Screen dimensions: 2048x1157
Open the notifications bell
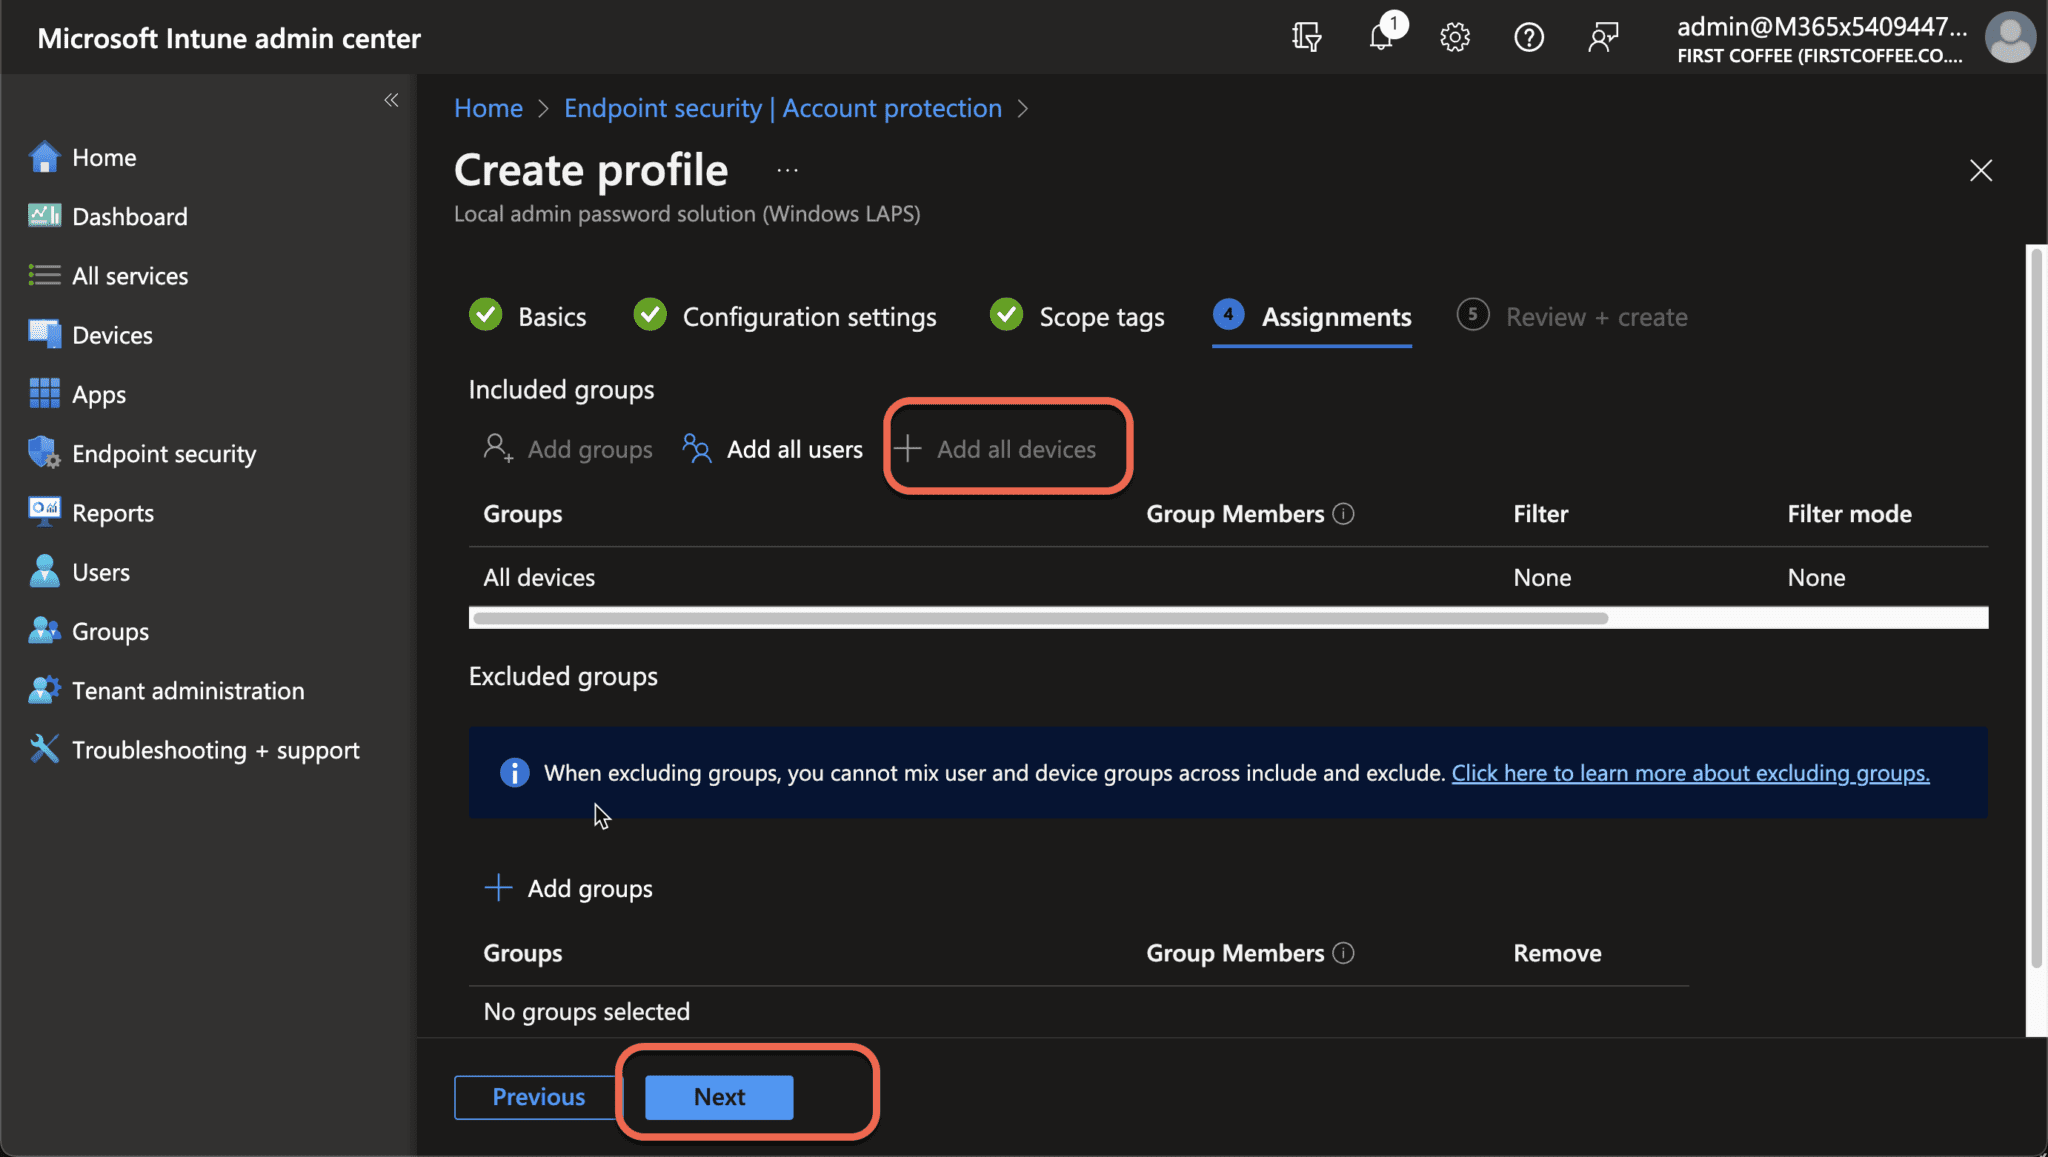click(x=1381, y=37)
